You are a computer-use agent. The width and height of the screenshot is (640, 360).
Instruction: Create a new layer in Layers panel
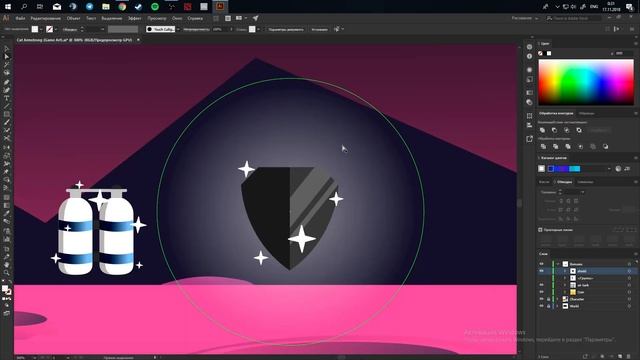click(x=620, y=356)
